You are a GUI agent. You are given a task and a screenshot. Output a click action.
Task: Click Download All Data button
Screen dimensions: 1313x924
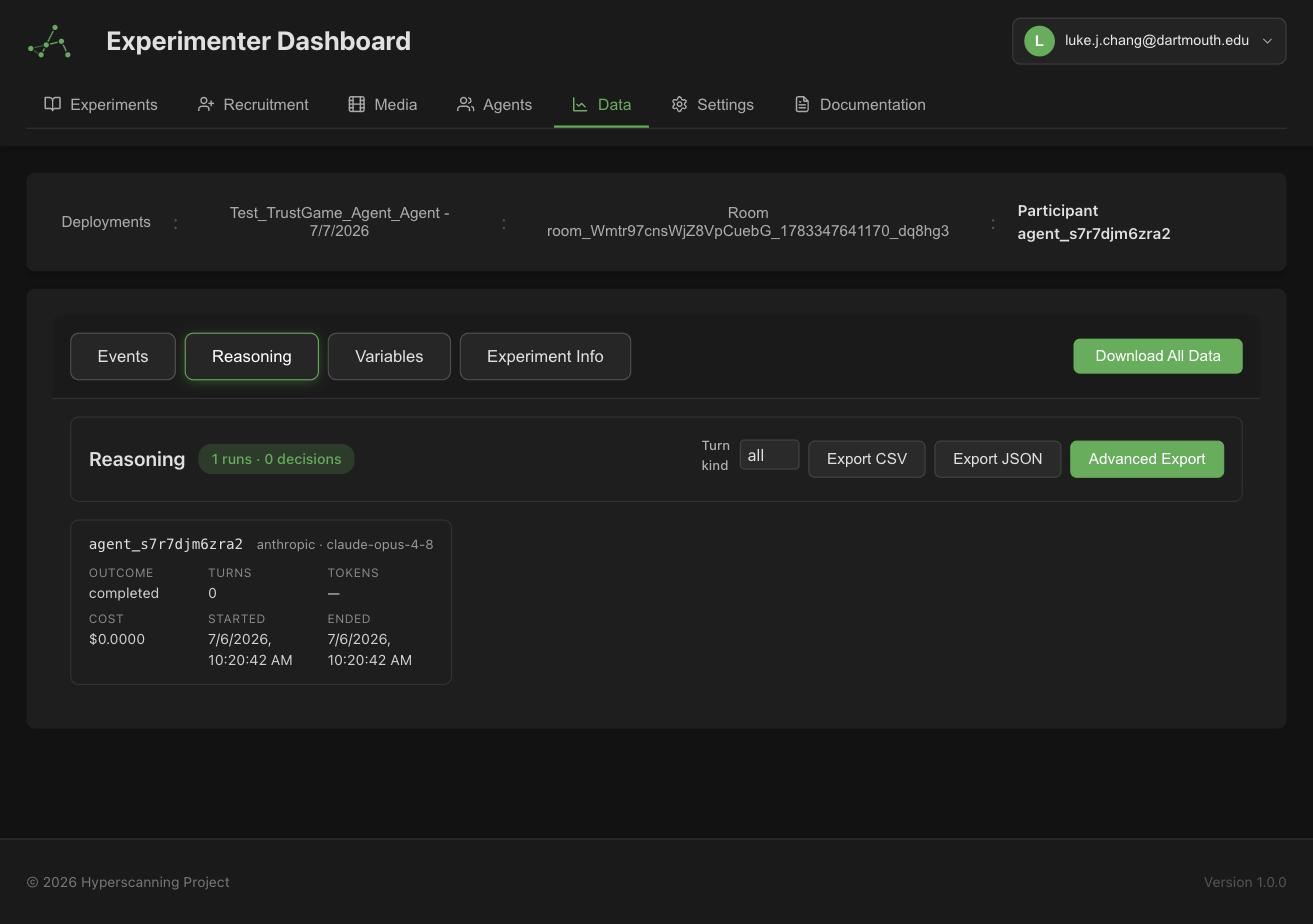(1158, 356)
